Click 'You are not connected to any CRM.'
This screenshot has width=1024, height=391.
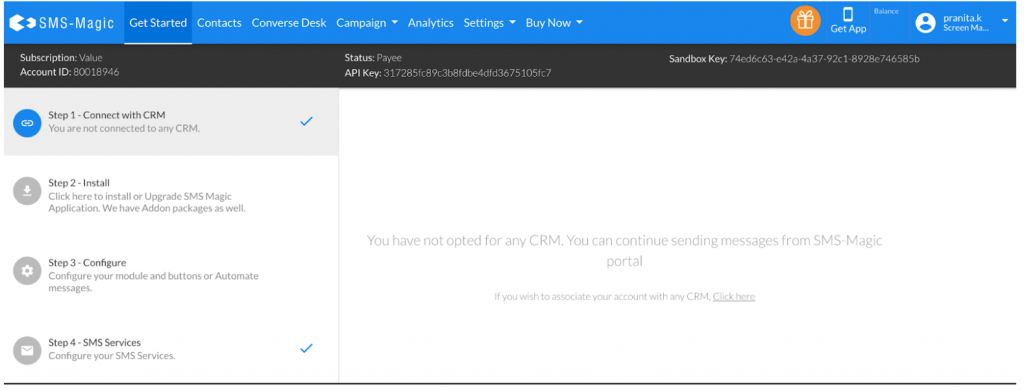(x=124, y=129)
